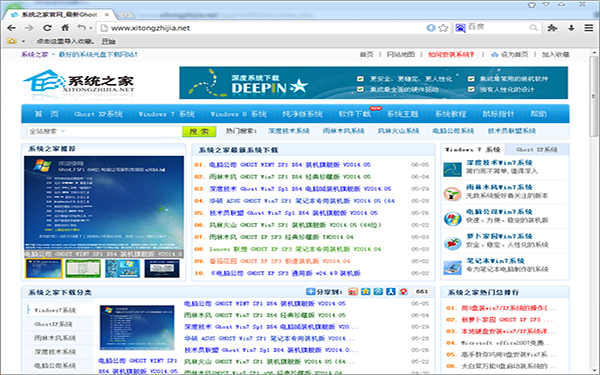Click the magnifier icon in the Baidu box
The image size is (600, 375).
click(533, 28)
